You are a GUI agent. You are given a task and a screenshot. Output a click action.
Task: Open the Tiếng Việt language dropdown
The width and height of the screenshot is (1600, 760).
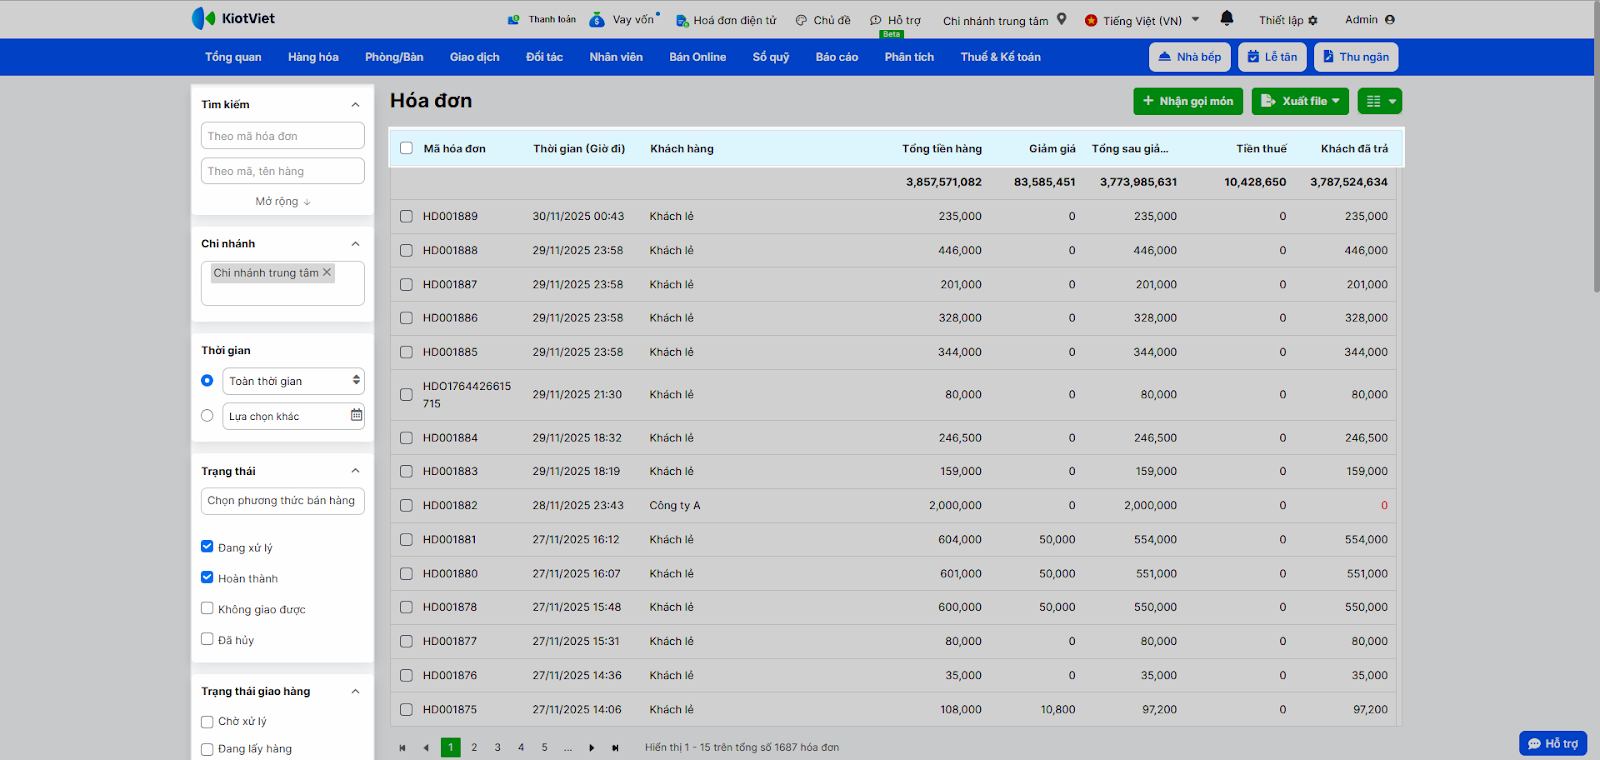coord(1142,20)
